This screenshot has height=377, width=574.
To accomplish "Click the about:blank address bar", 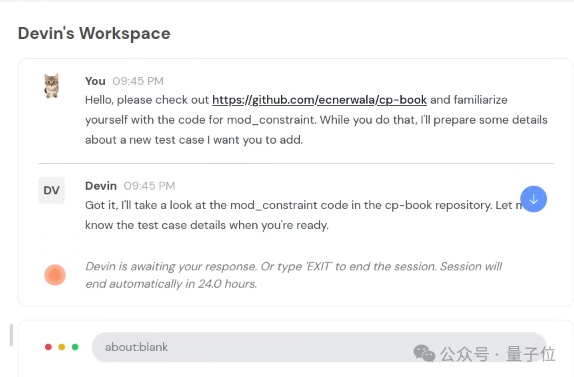I will [x=318, y=347].
